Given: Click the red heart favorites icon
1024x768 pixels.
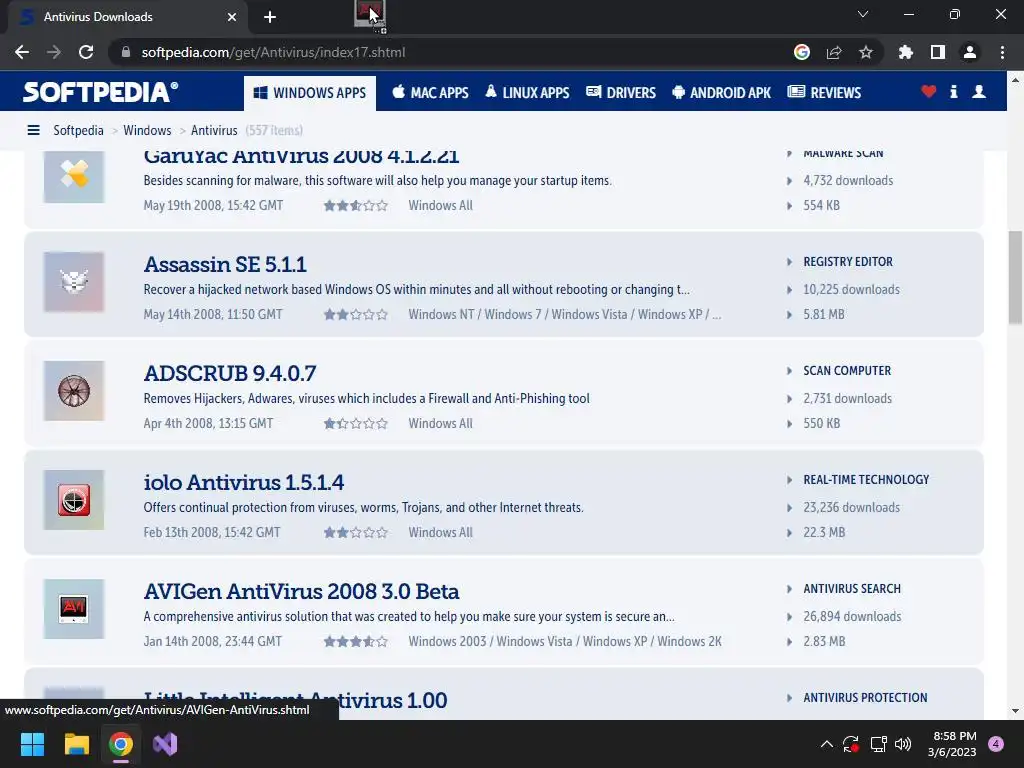Looking at the screenshot, I should click(x=929, y=91).
